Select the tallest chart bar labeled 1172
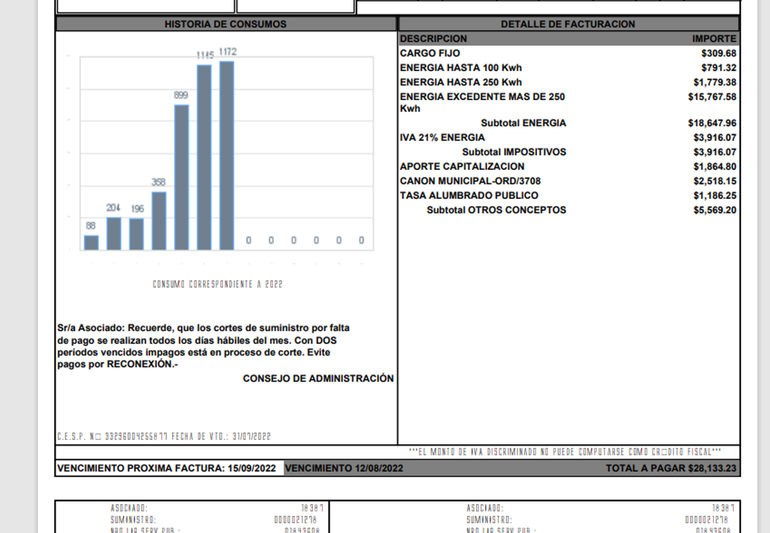This screenshot has width=770, height=533. point(227,155)
